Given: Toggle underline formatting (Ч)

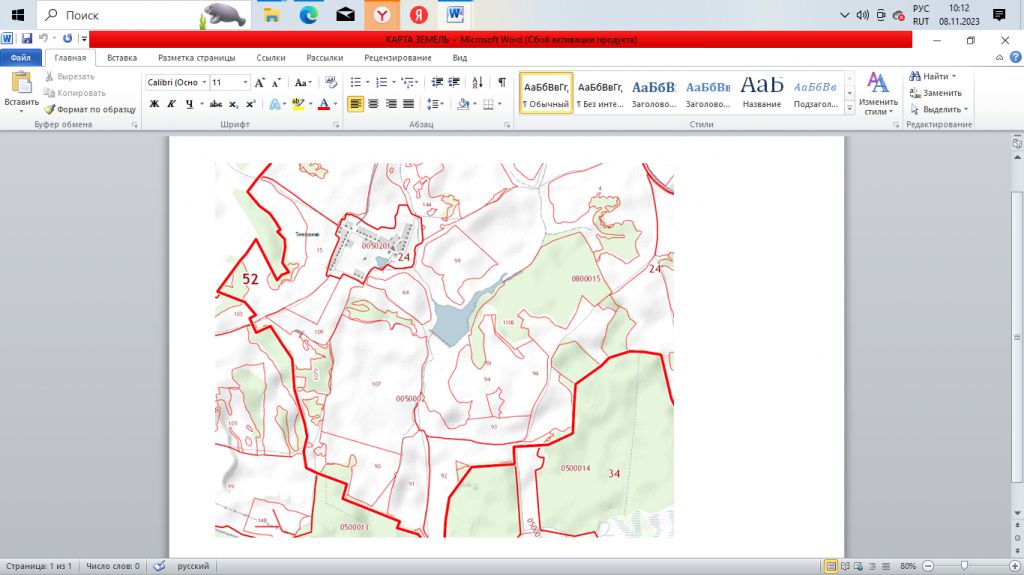Looking at the screenshot, I should [x=189, y=104].
